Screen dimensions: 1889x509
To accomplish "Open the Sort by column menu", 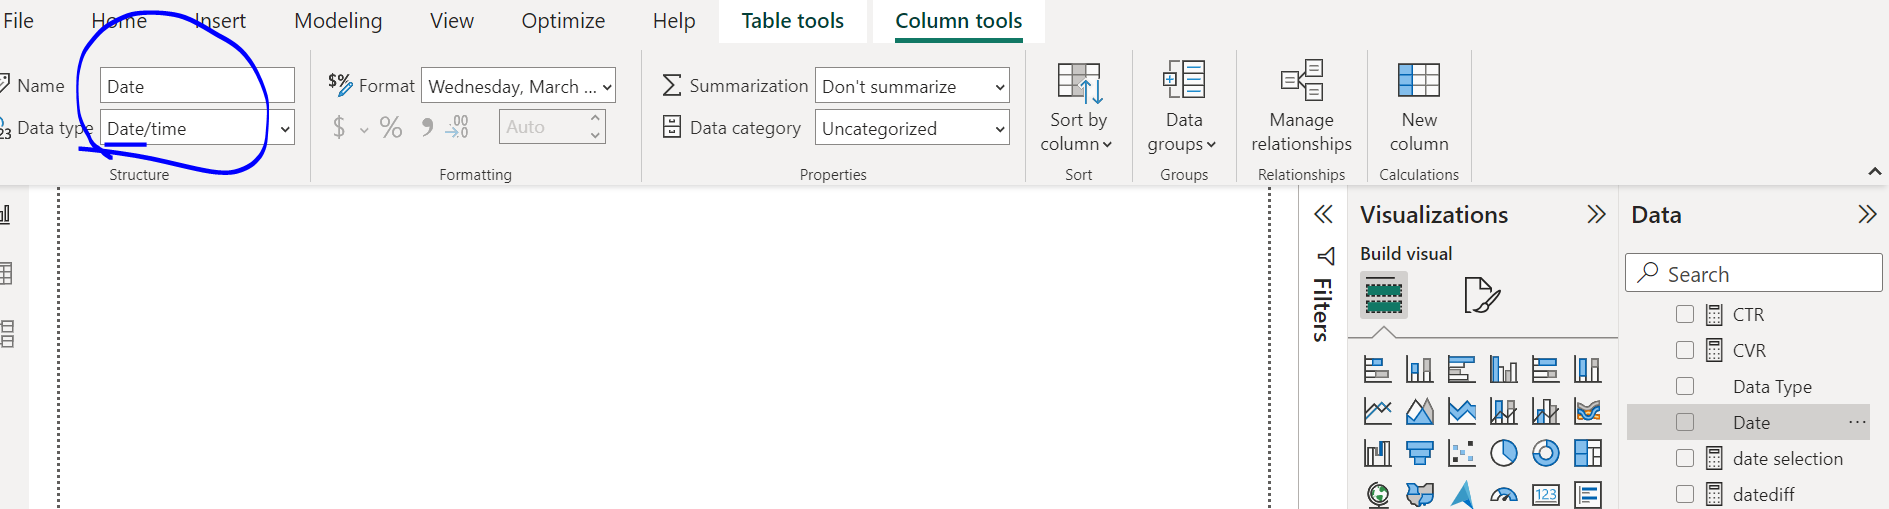I will pos(1077,106).
